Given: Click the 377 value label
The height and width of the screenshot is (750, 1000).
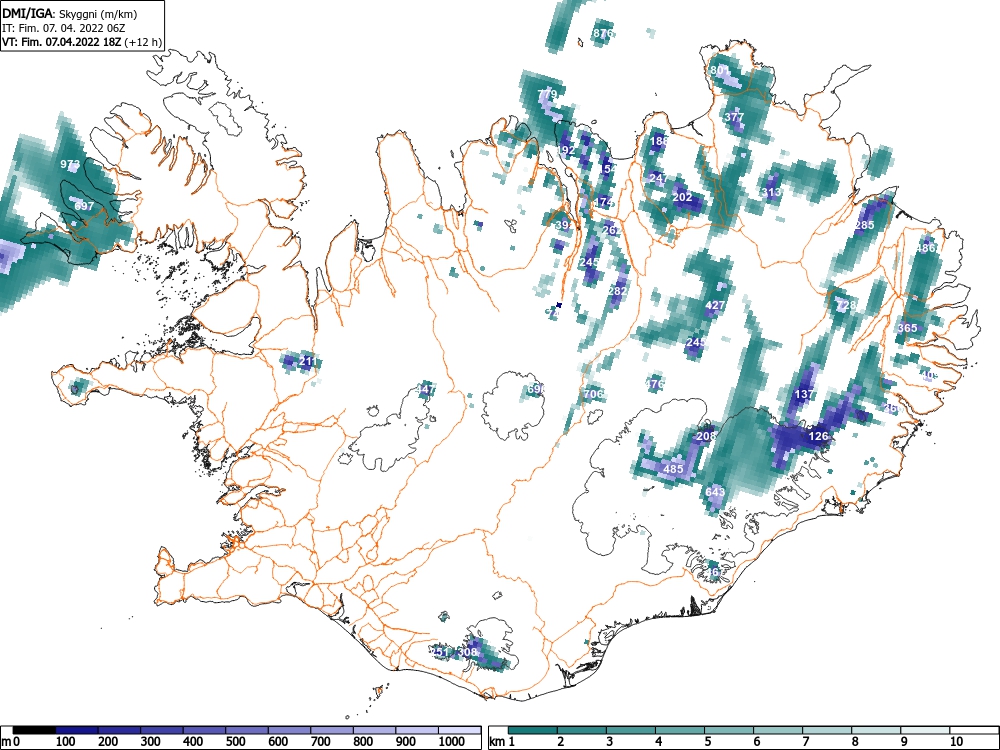Looking at the screenshot, I should (x=734, y=117).
